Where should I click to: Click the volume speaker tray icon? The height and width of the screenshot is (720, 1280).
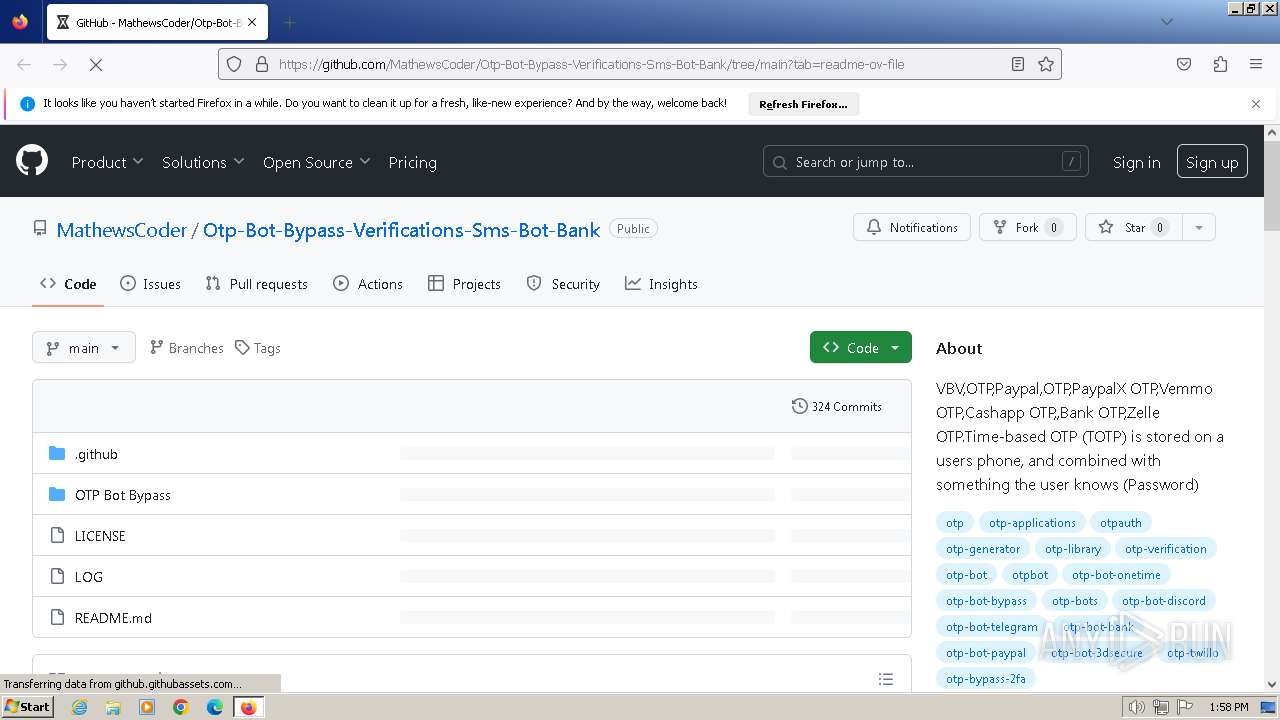tap(1136, 707)
